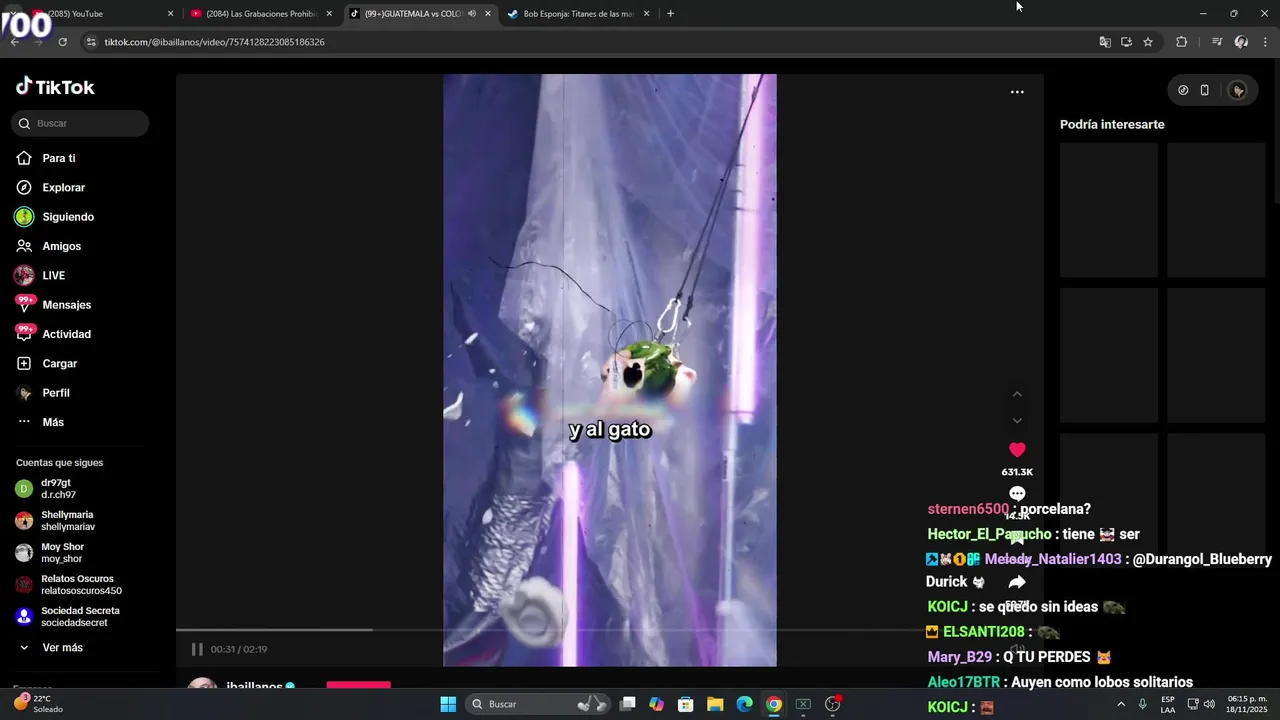Open Task View on taskbar

(x=628, y=704)
